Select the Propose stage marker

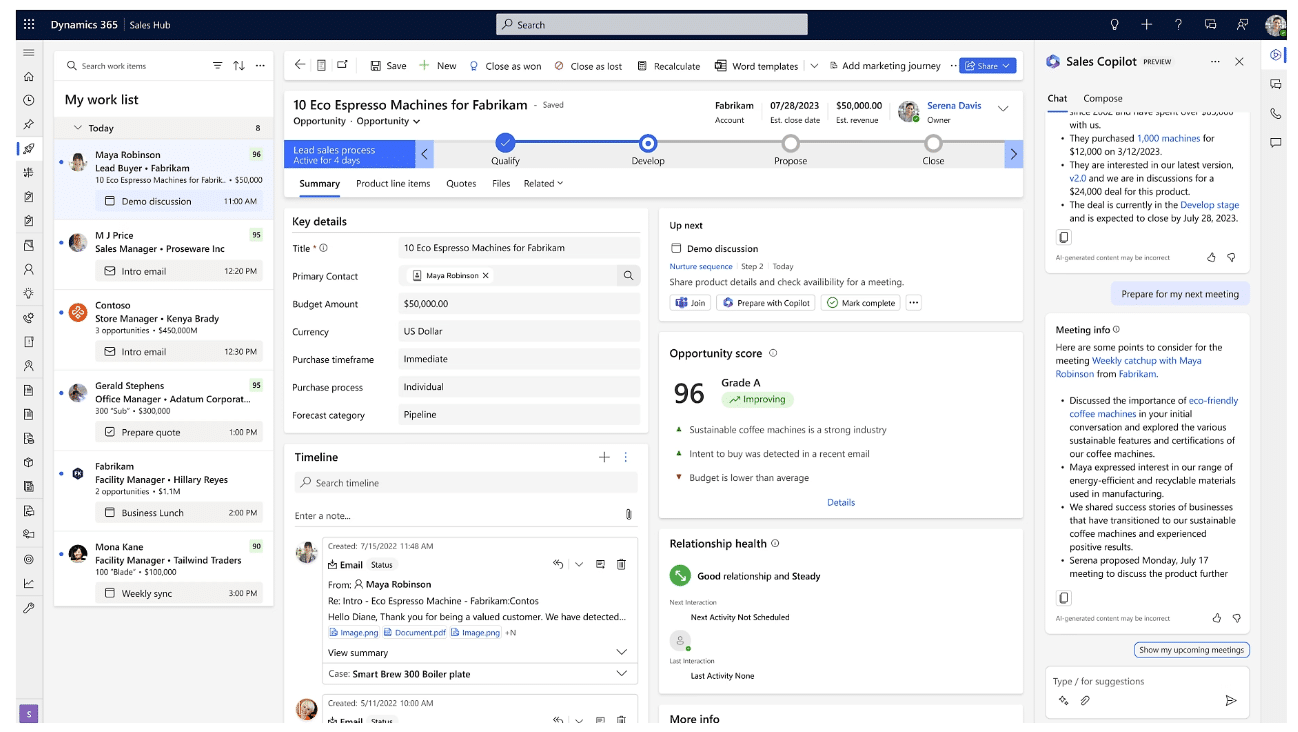point(790,143)
